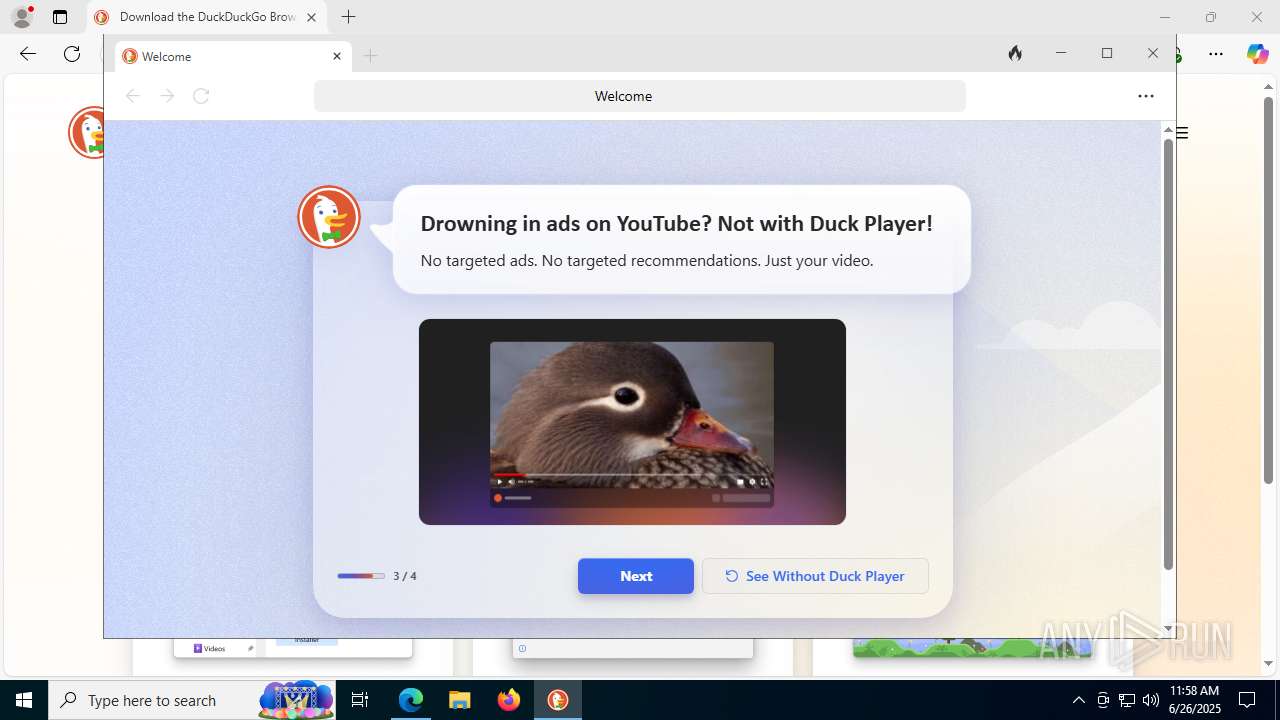Image resolution: width=1280 pixels, height=720 pixels.
Task: Click DuckDuckGo browser reload icon
Action: point(201,96)
